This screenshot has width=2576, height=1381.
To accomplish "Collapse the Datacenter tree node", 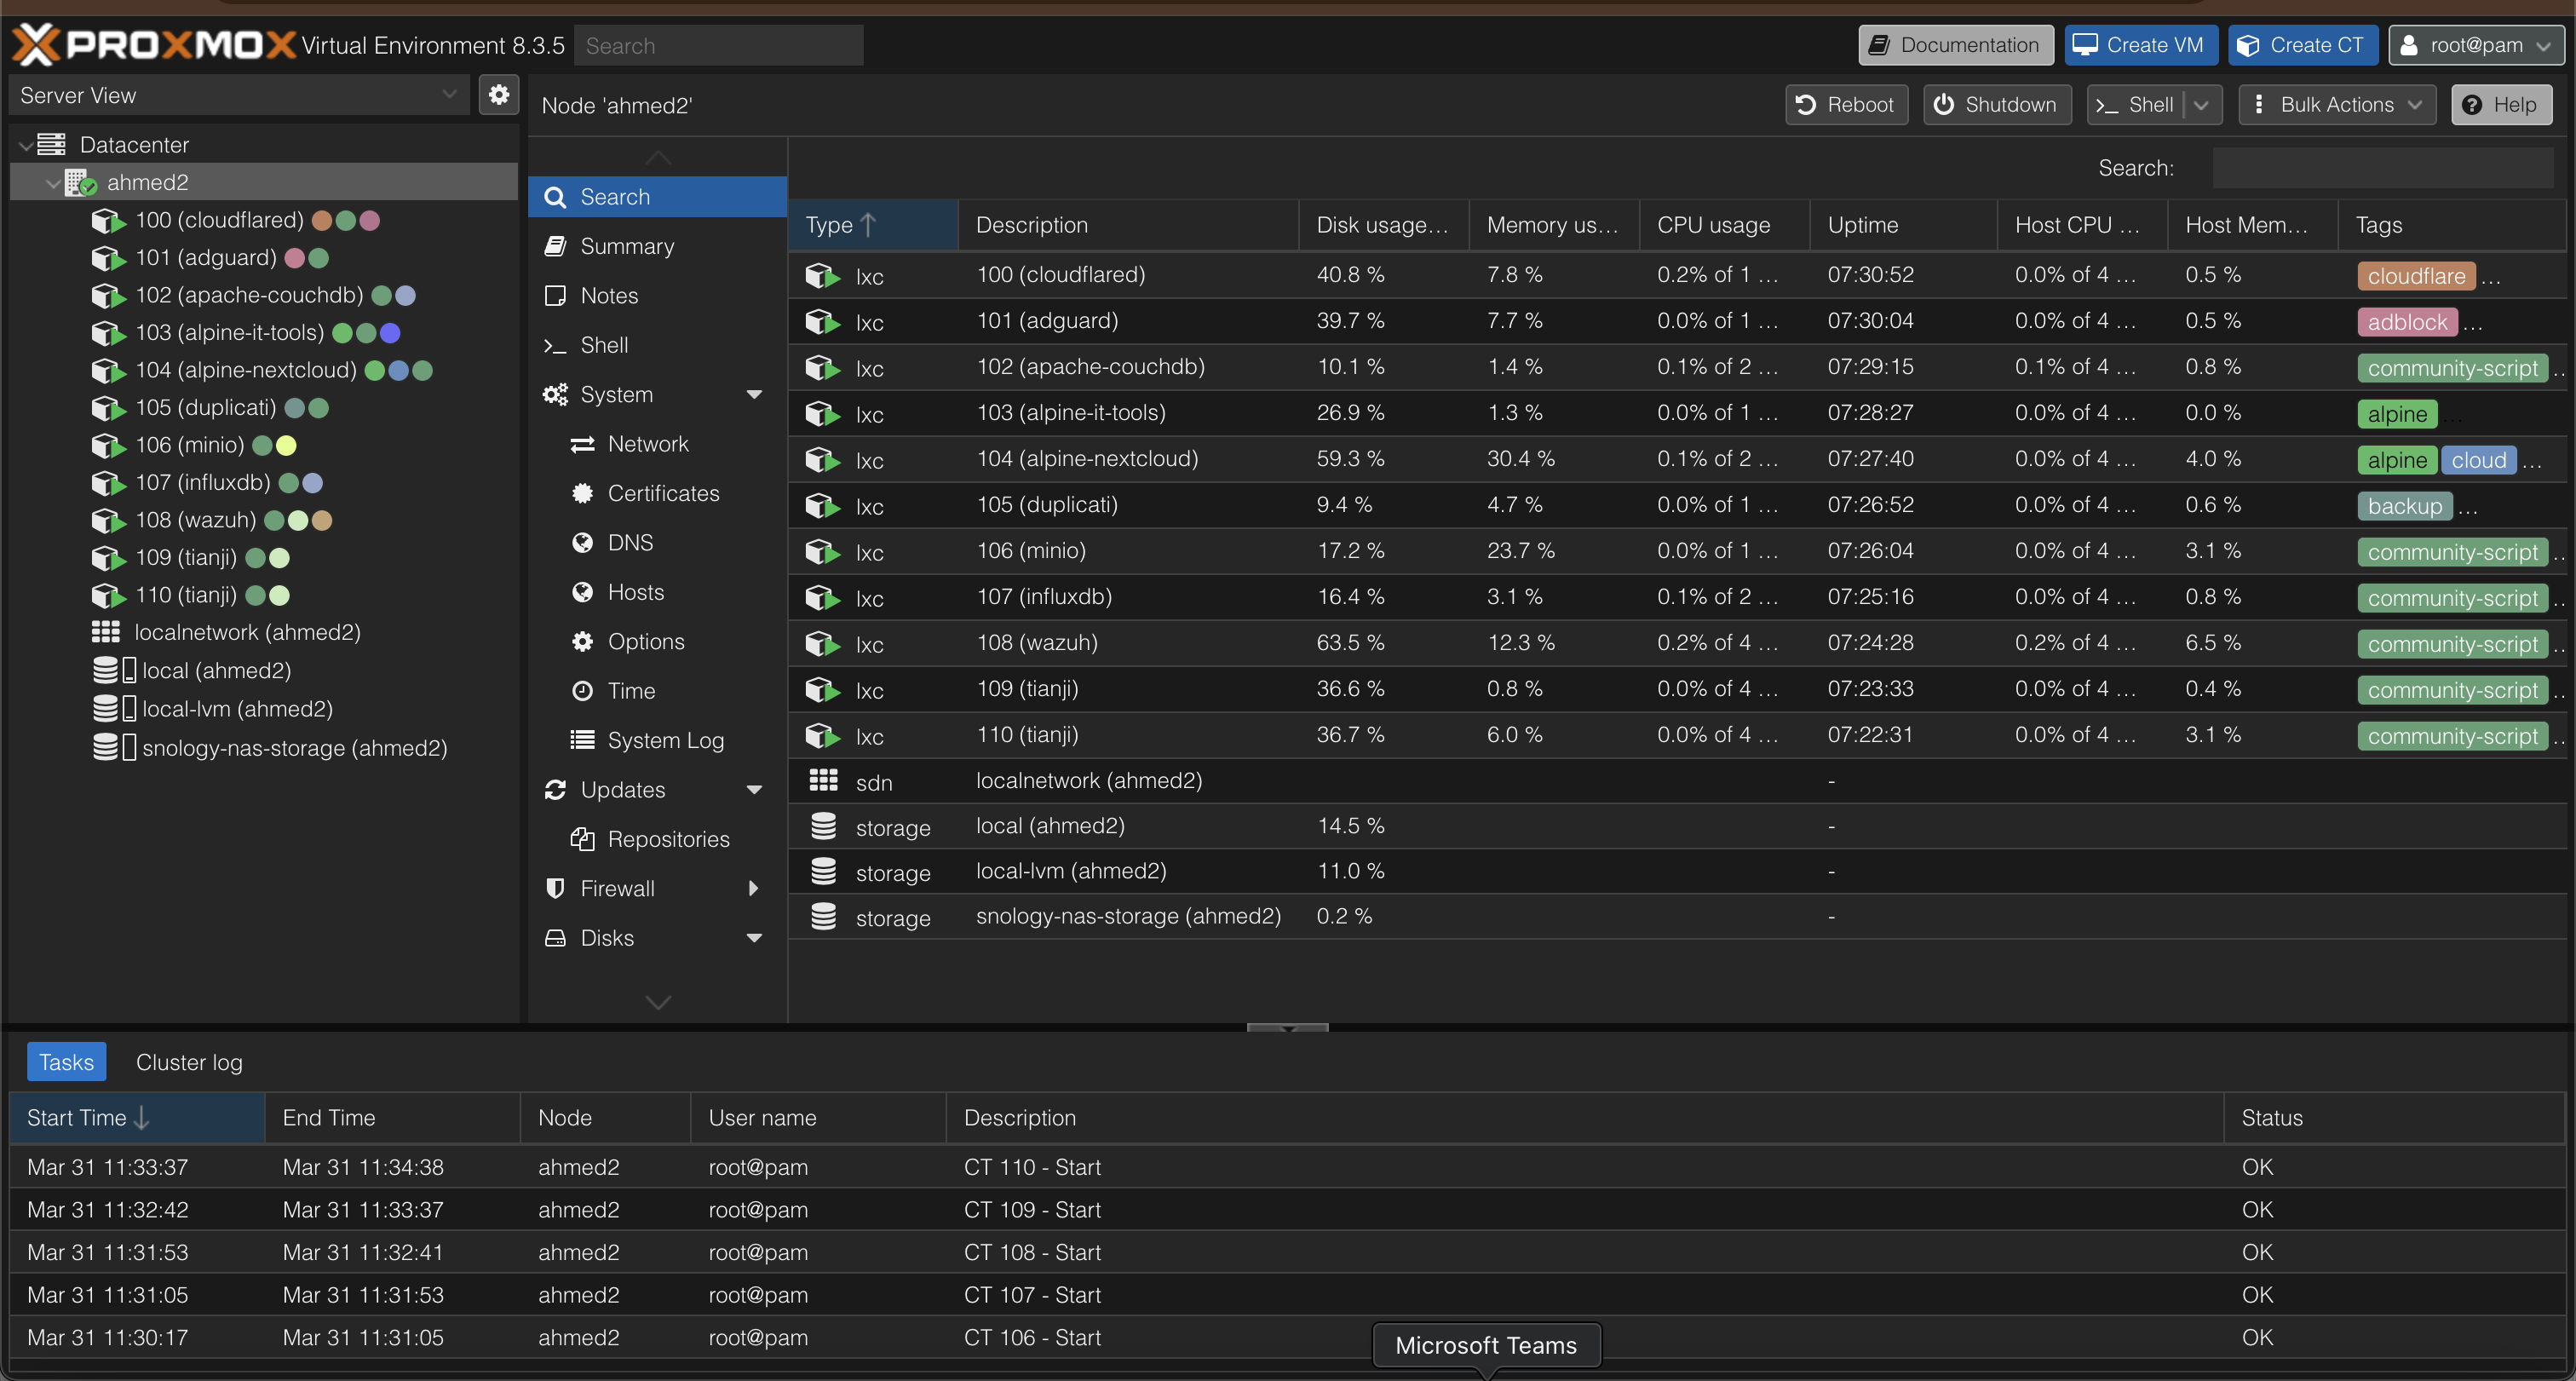I will click(25, 145).
